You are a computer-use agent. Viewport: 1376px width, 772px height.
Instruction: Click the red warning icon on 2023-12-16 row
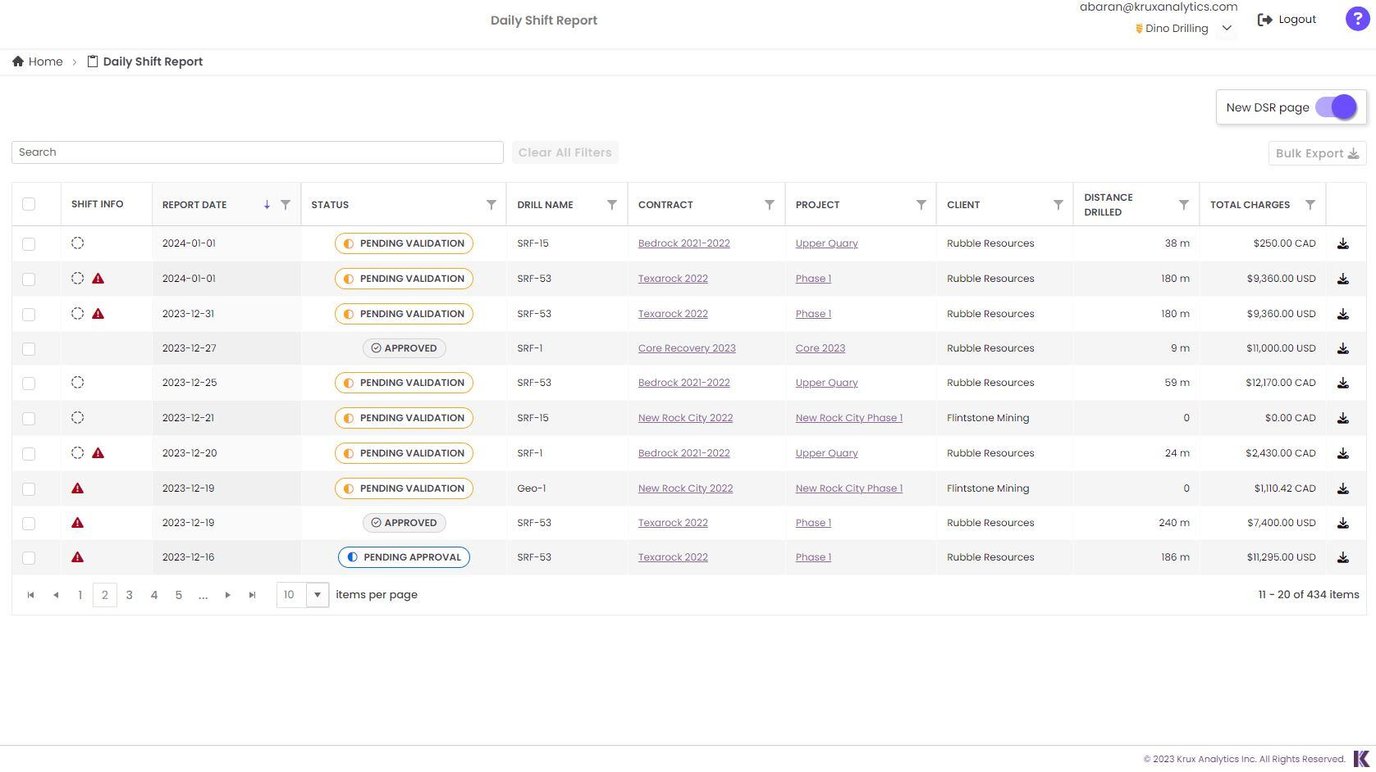78,558
